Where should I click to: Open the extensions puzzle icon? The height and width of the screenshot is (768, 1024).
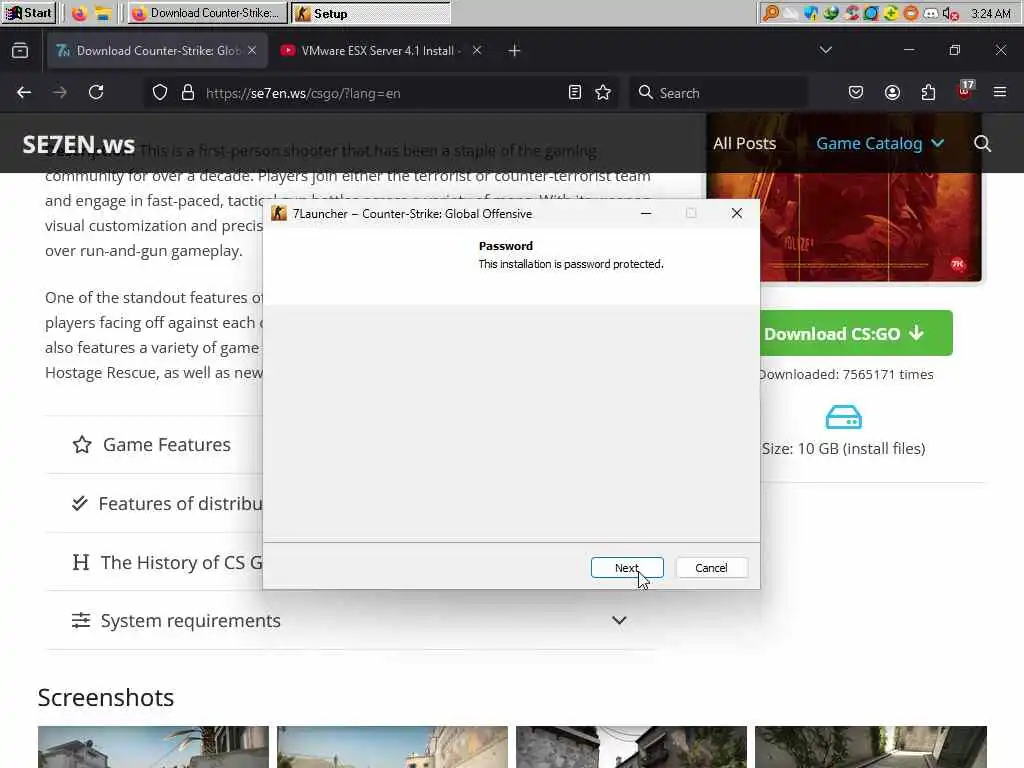click(x=928, y=93)
